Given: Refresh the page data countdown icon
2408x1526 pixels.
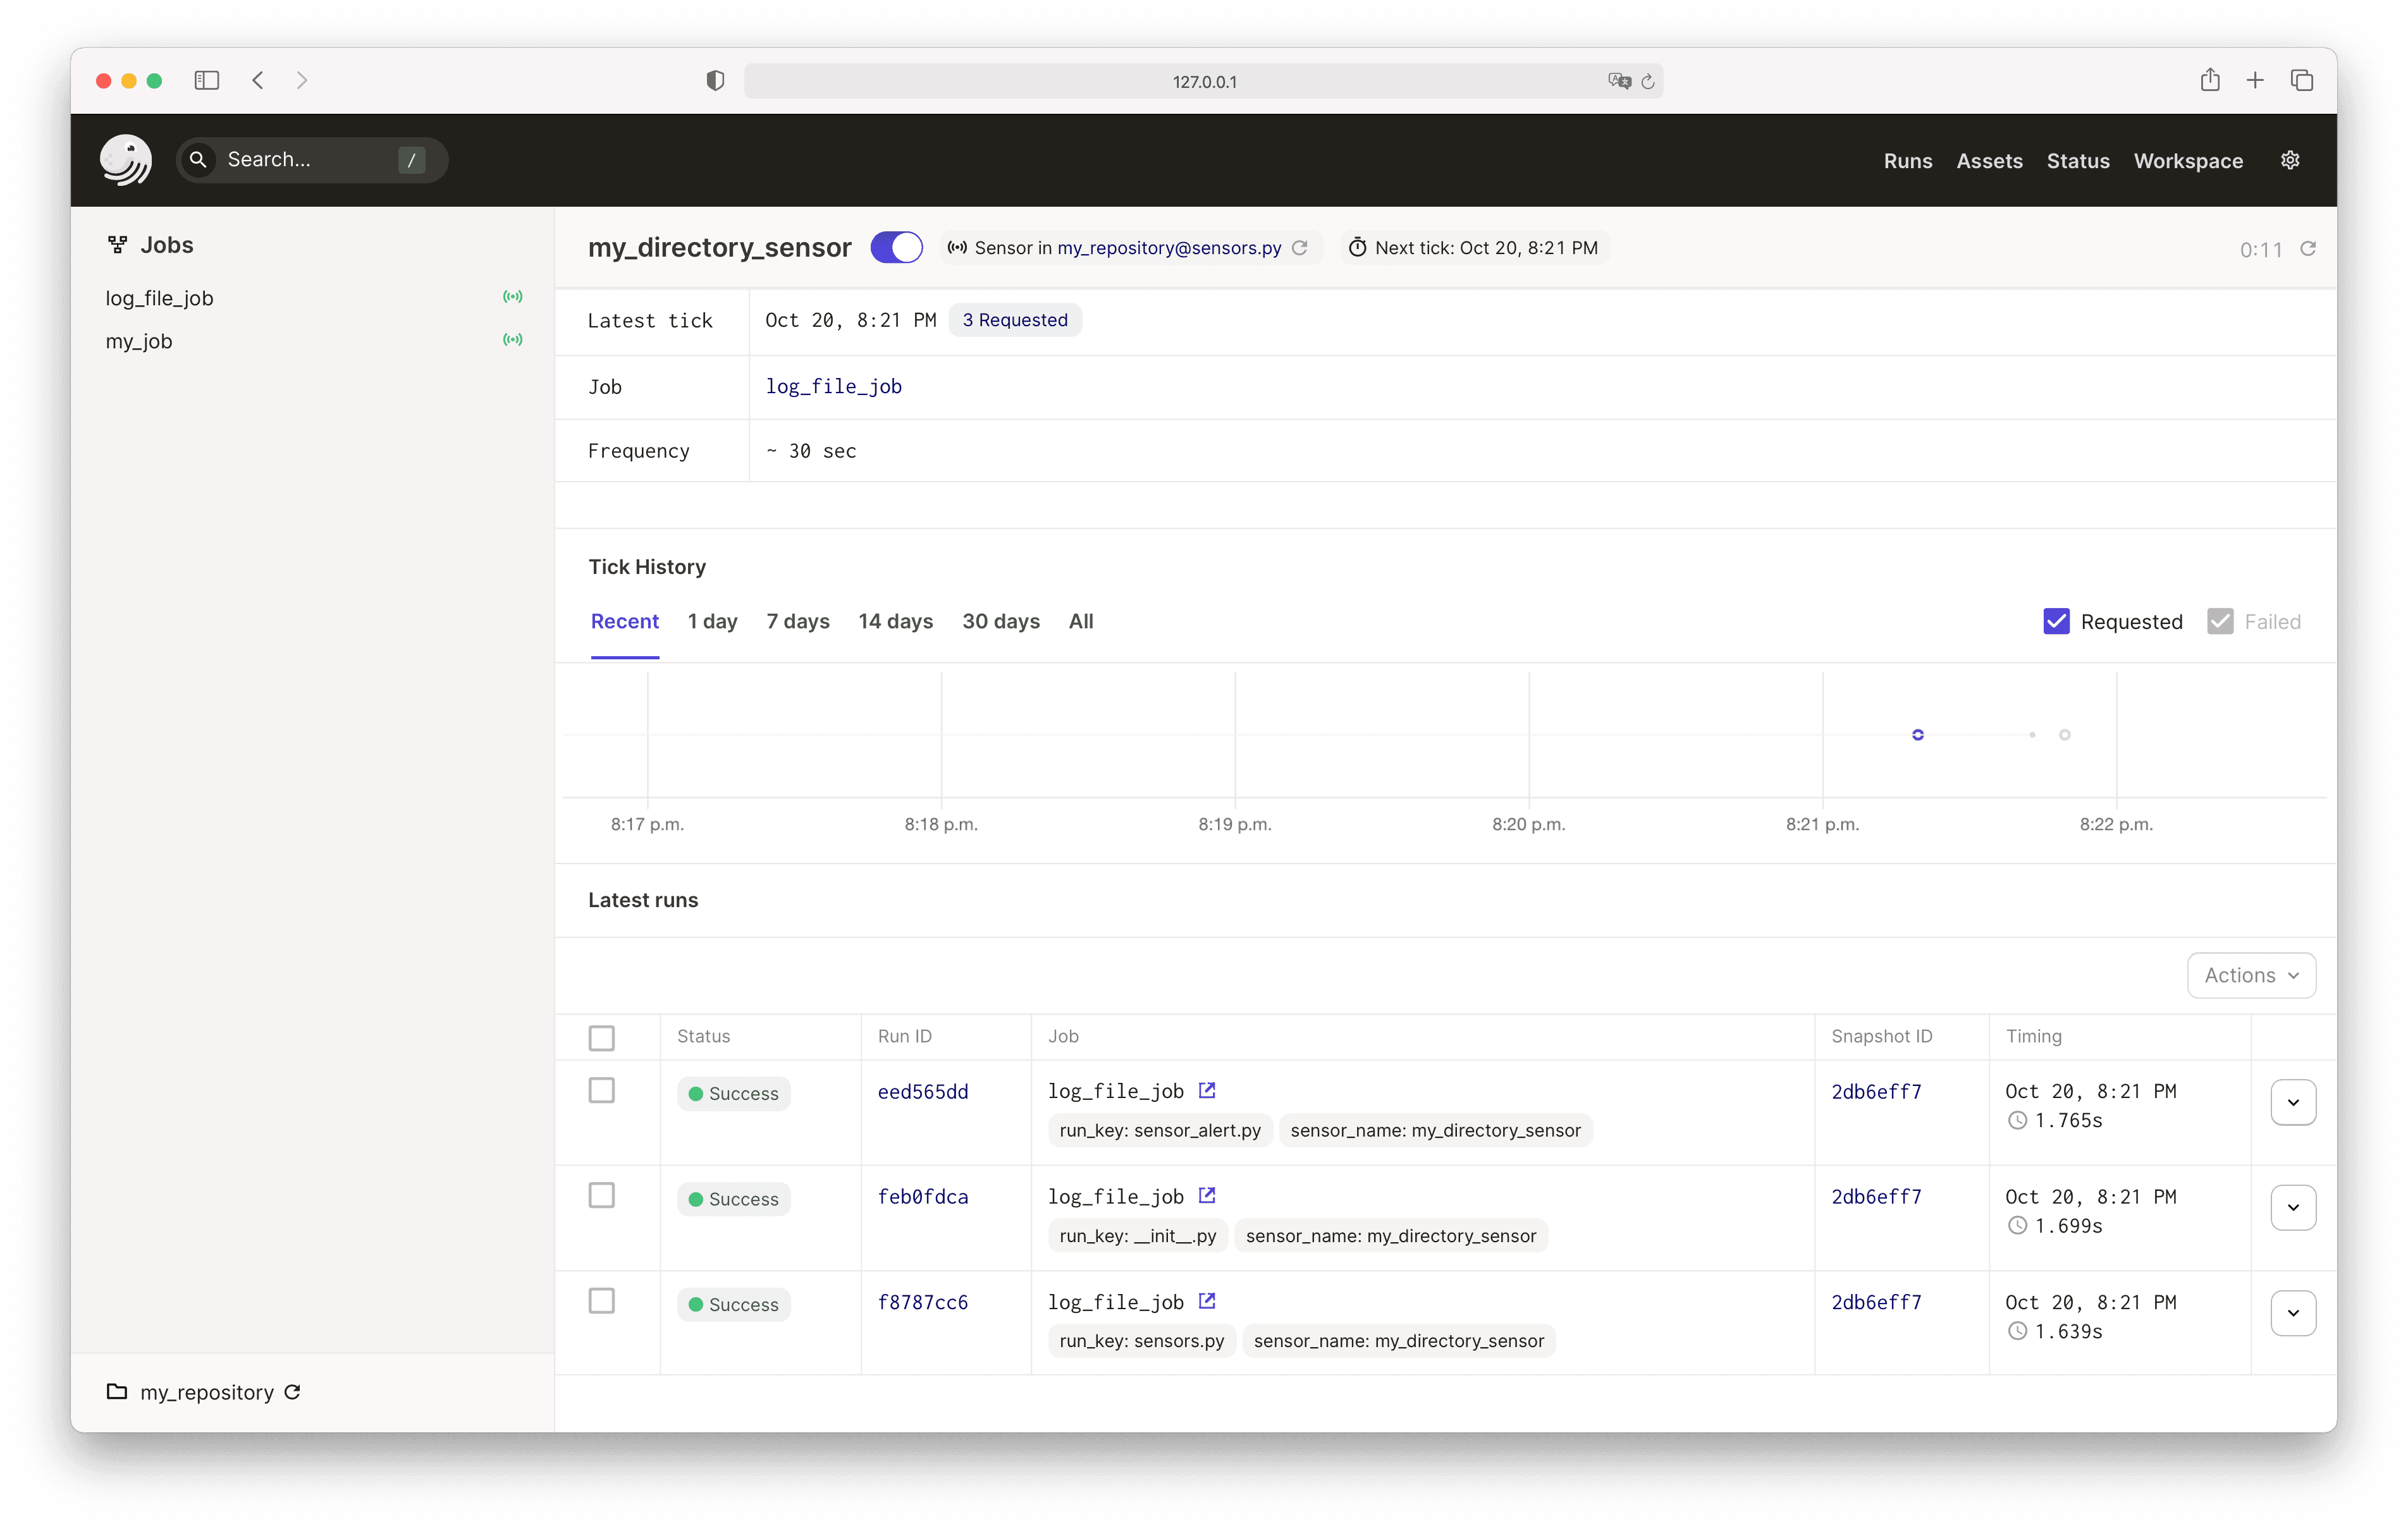Looking at the screenshot, I should pos(2308,249).
